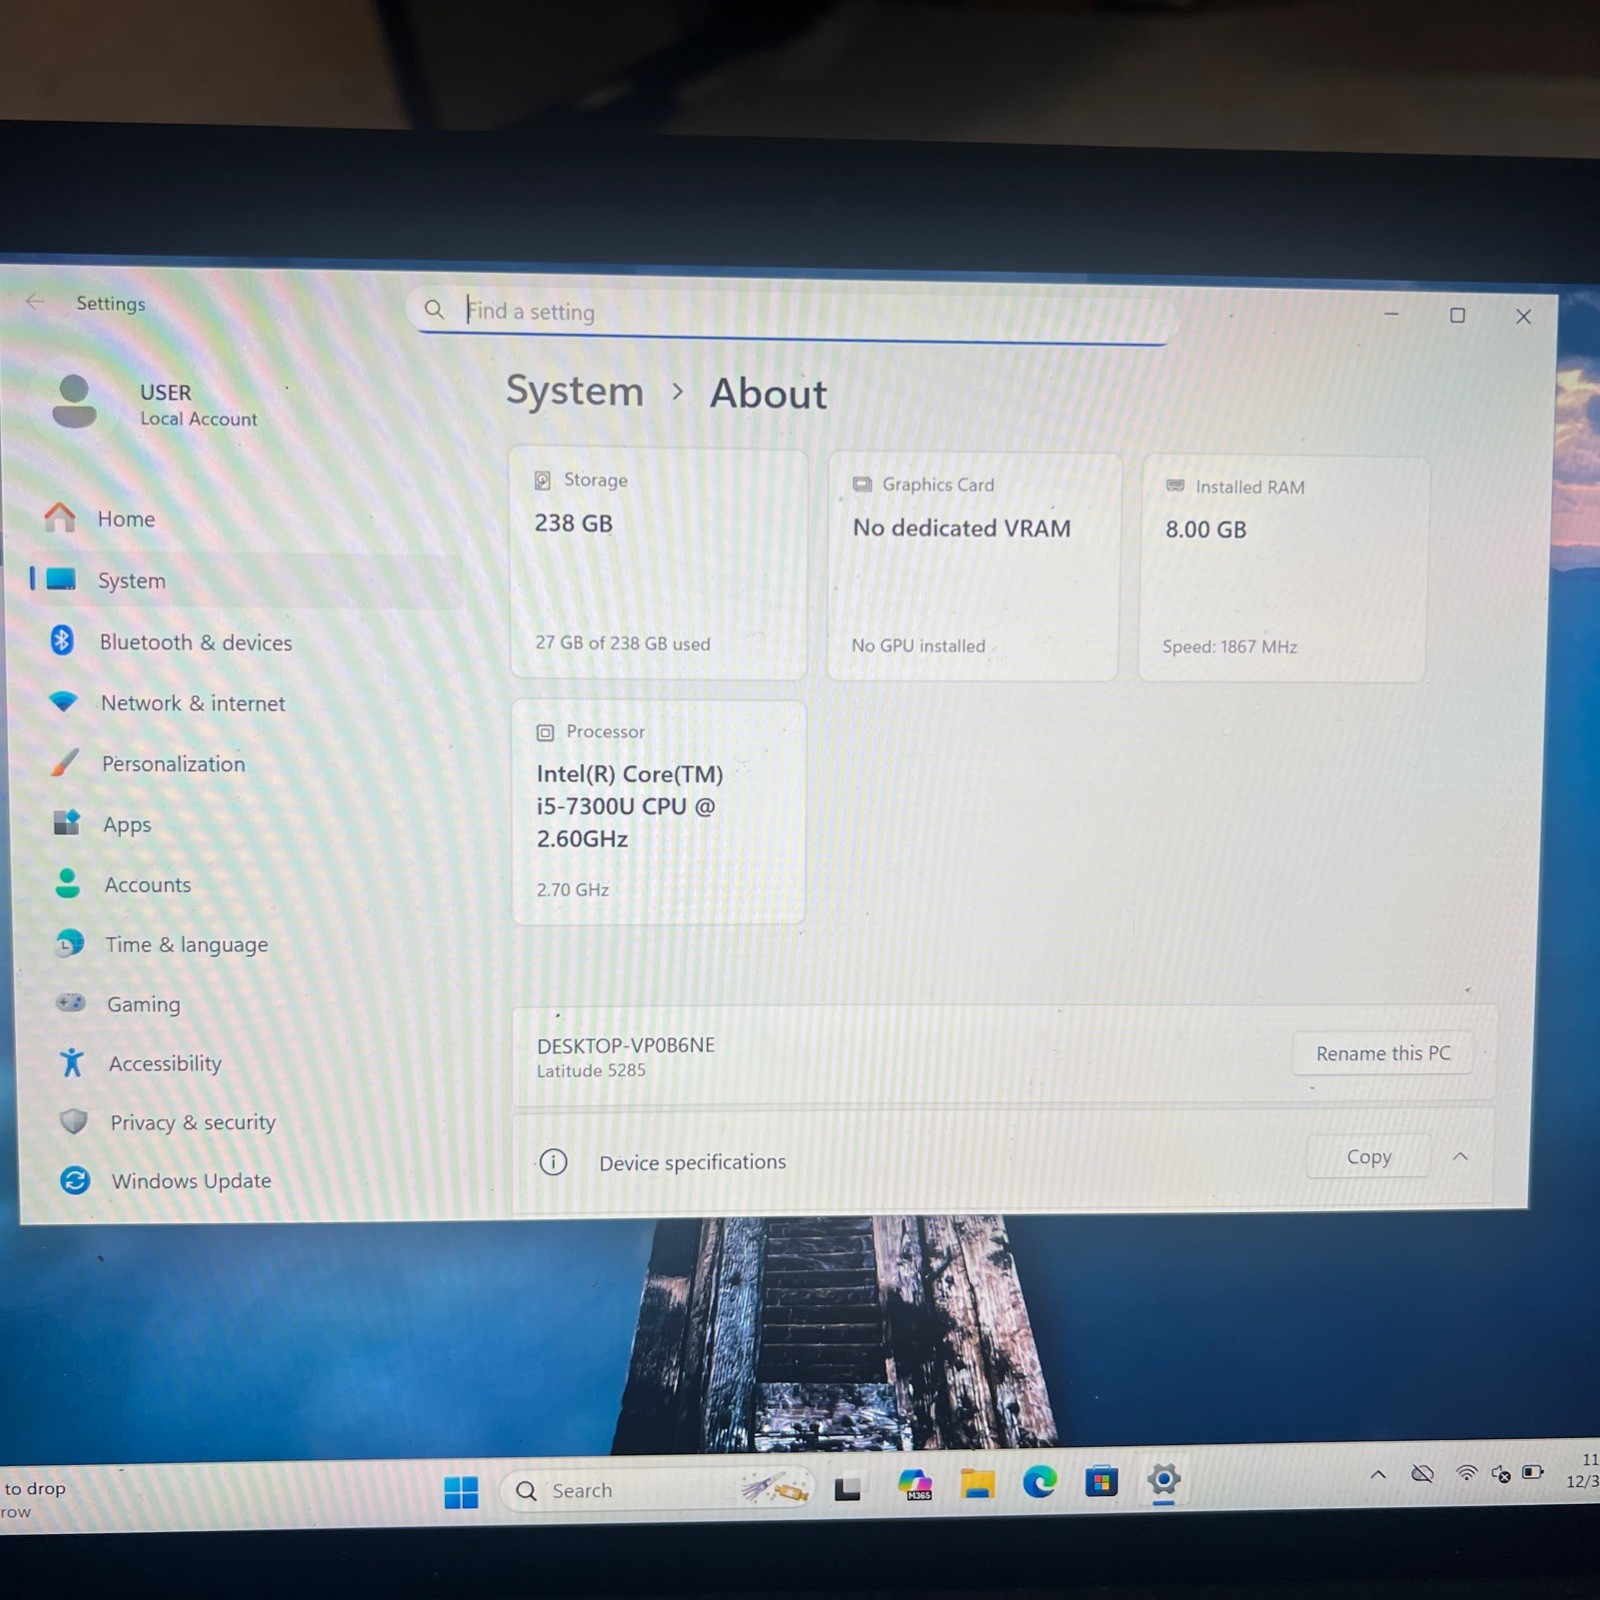Open the Storage card showing 238 GB
Viewport: 1600px width, 1600px height.
click(x=658, y=564)
